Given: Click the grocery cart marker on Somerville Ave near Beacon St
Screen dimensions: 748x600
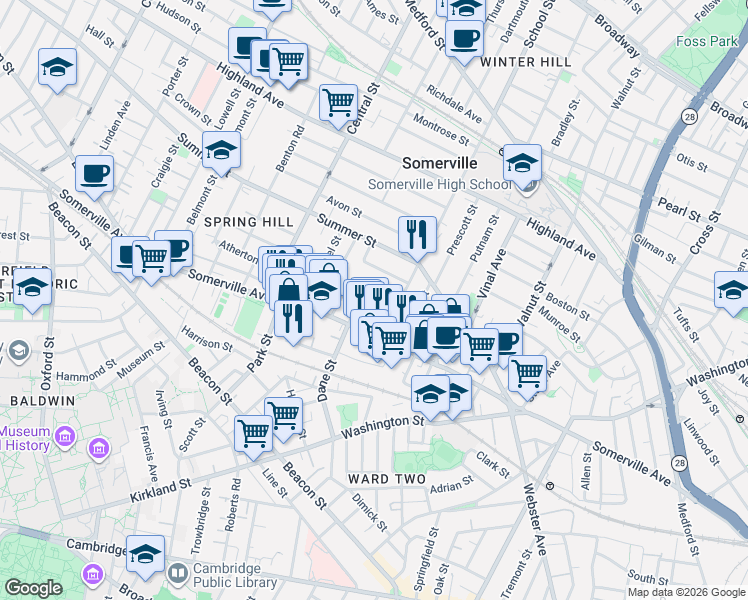Looking at the screenshot, I should [151, 261].
